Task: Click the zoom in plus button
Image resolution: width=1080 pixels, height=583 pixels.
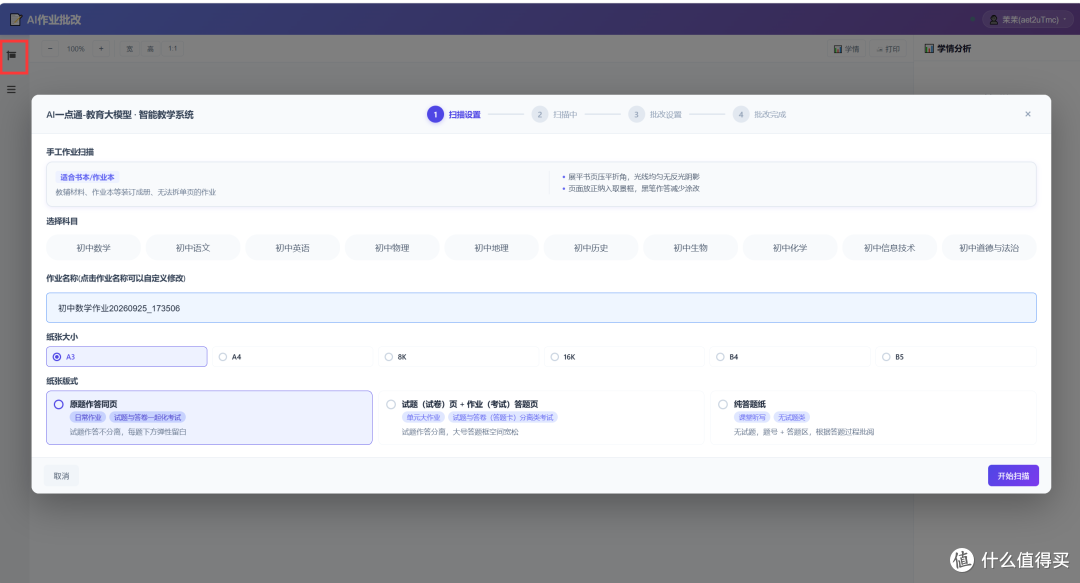Action: pos(101,48)
